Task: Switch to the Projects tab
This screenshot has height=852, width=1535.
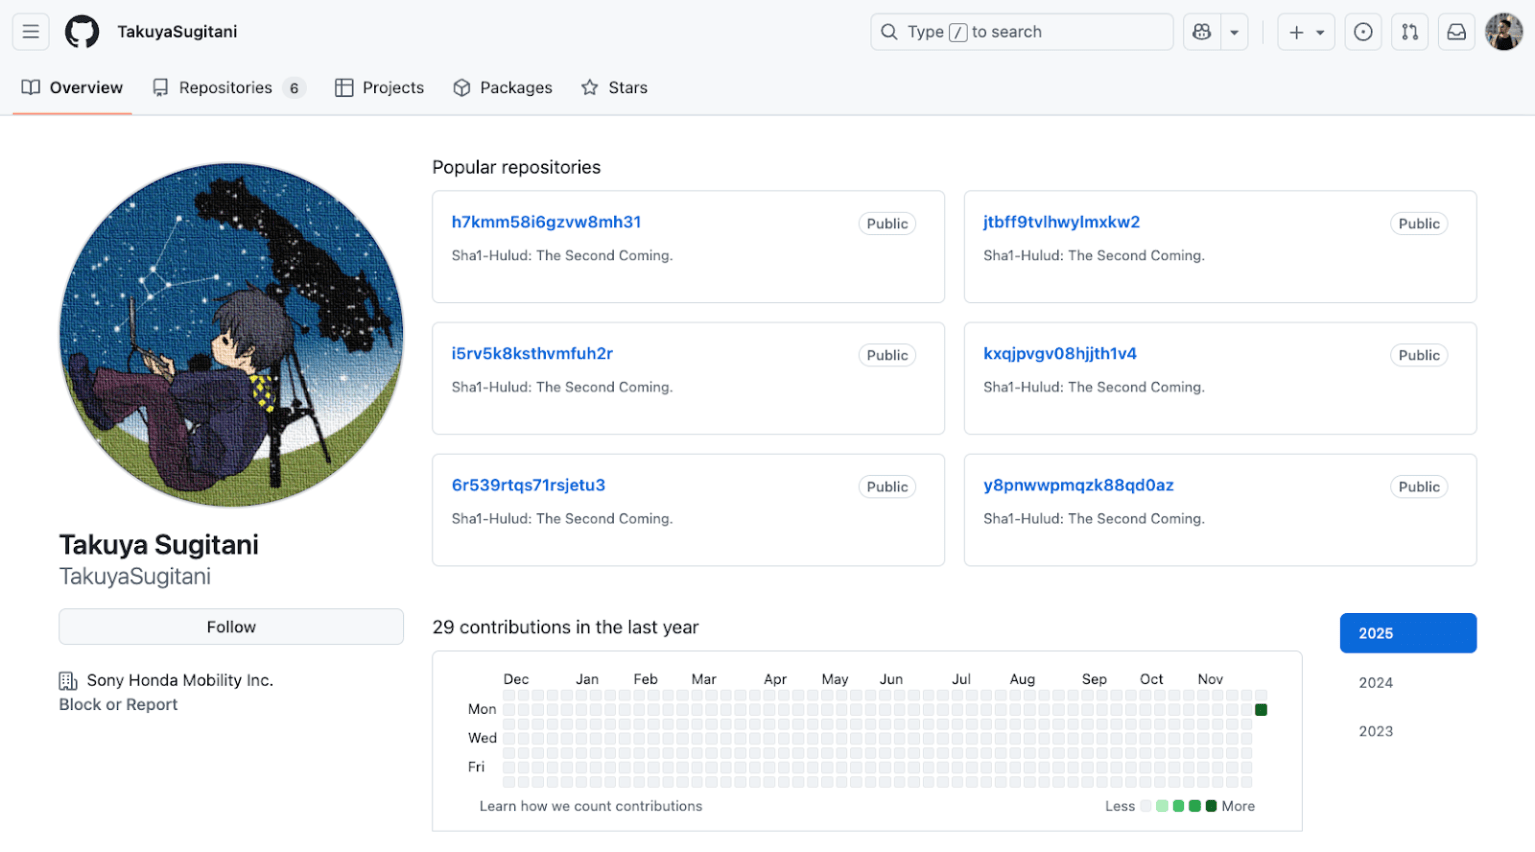Action: (x=379, y=87)
